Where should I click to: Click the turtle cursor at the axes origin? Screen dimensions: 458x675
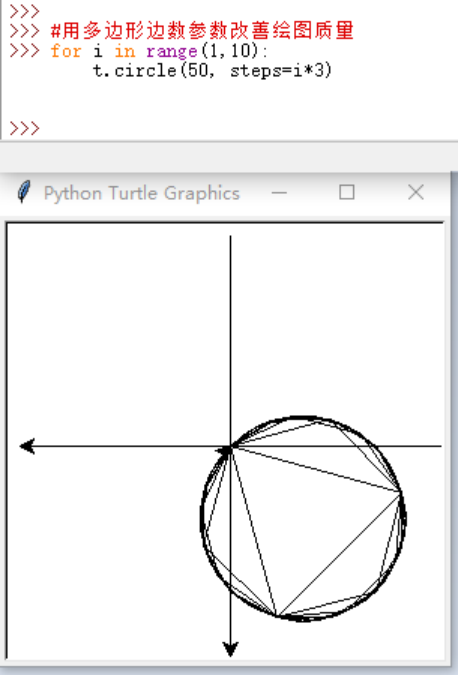click(224, 451)
